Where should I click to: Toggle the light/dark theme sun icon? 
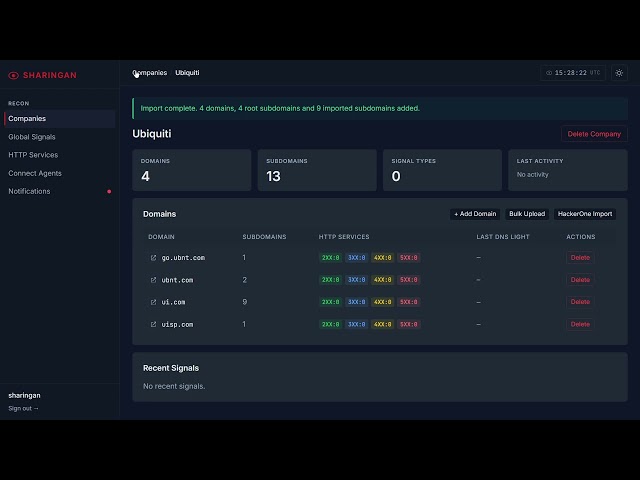(x=619, y=73)
